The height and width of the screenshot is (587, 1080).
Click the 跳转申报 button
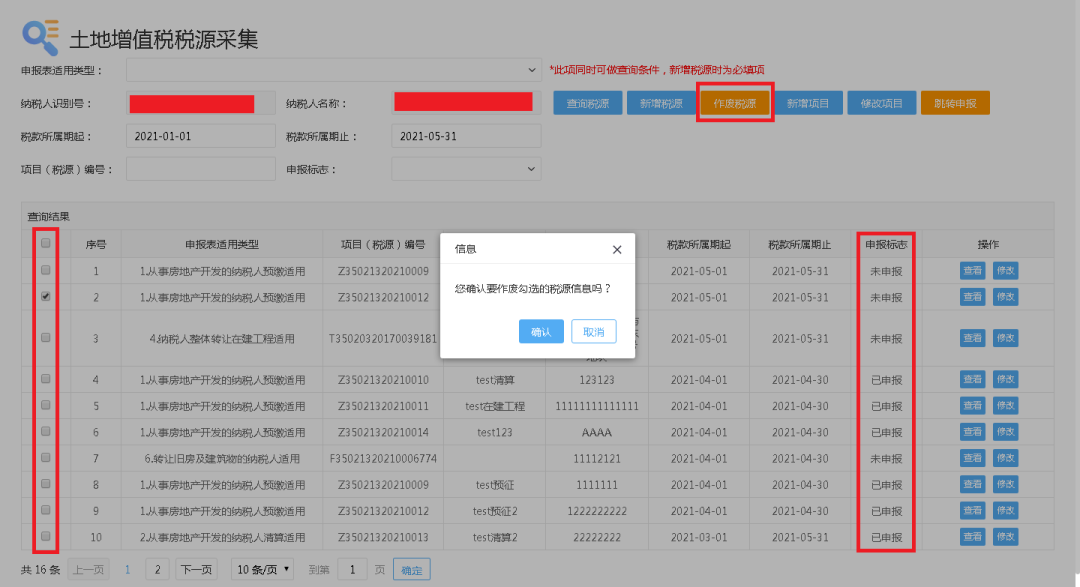tap(955, 102)
